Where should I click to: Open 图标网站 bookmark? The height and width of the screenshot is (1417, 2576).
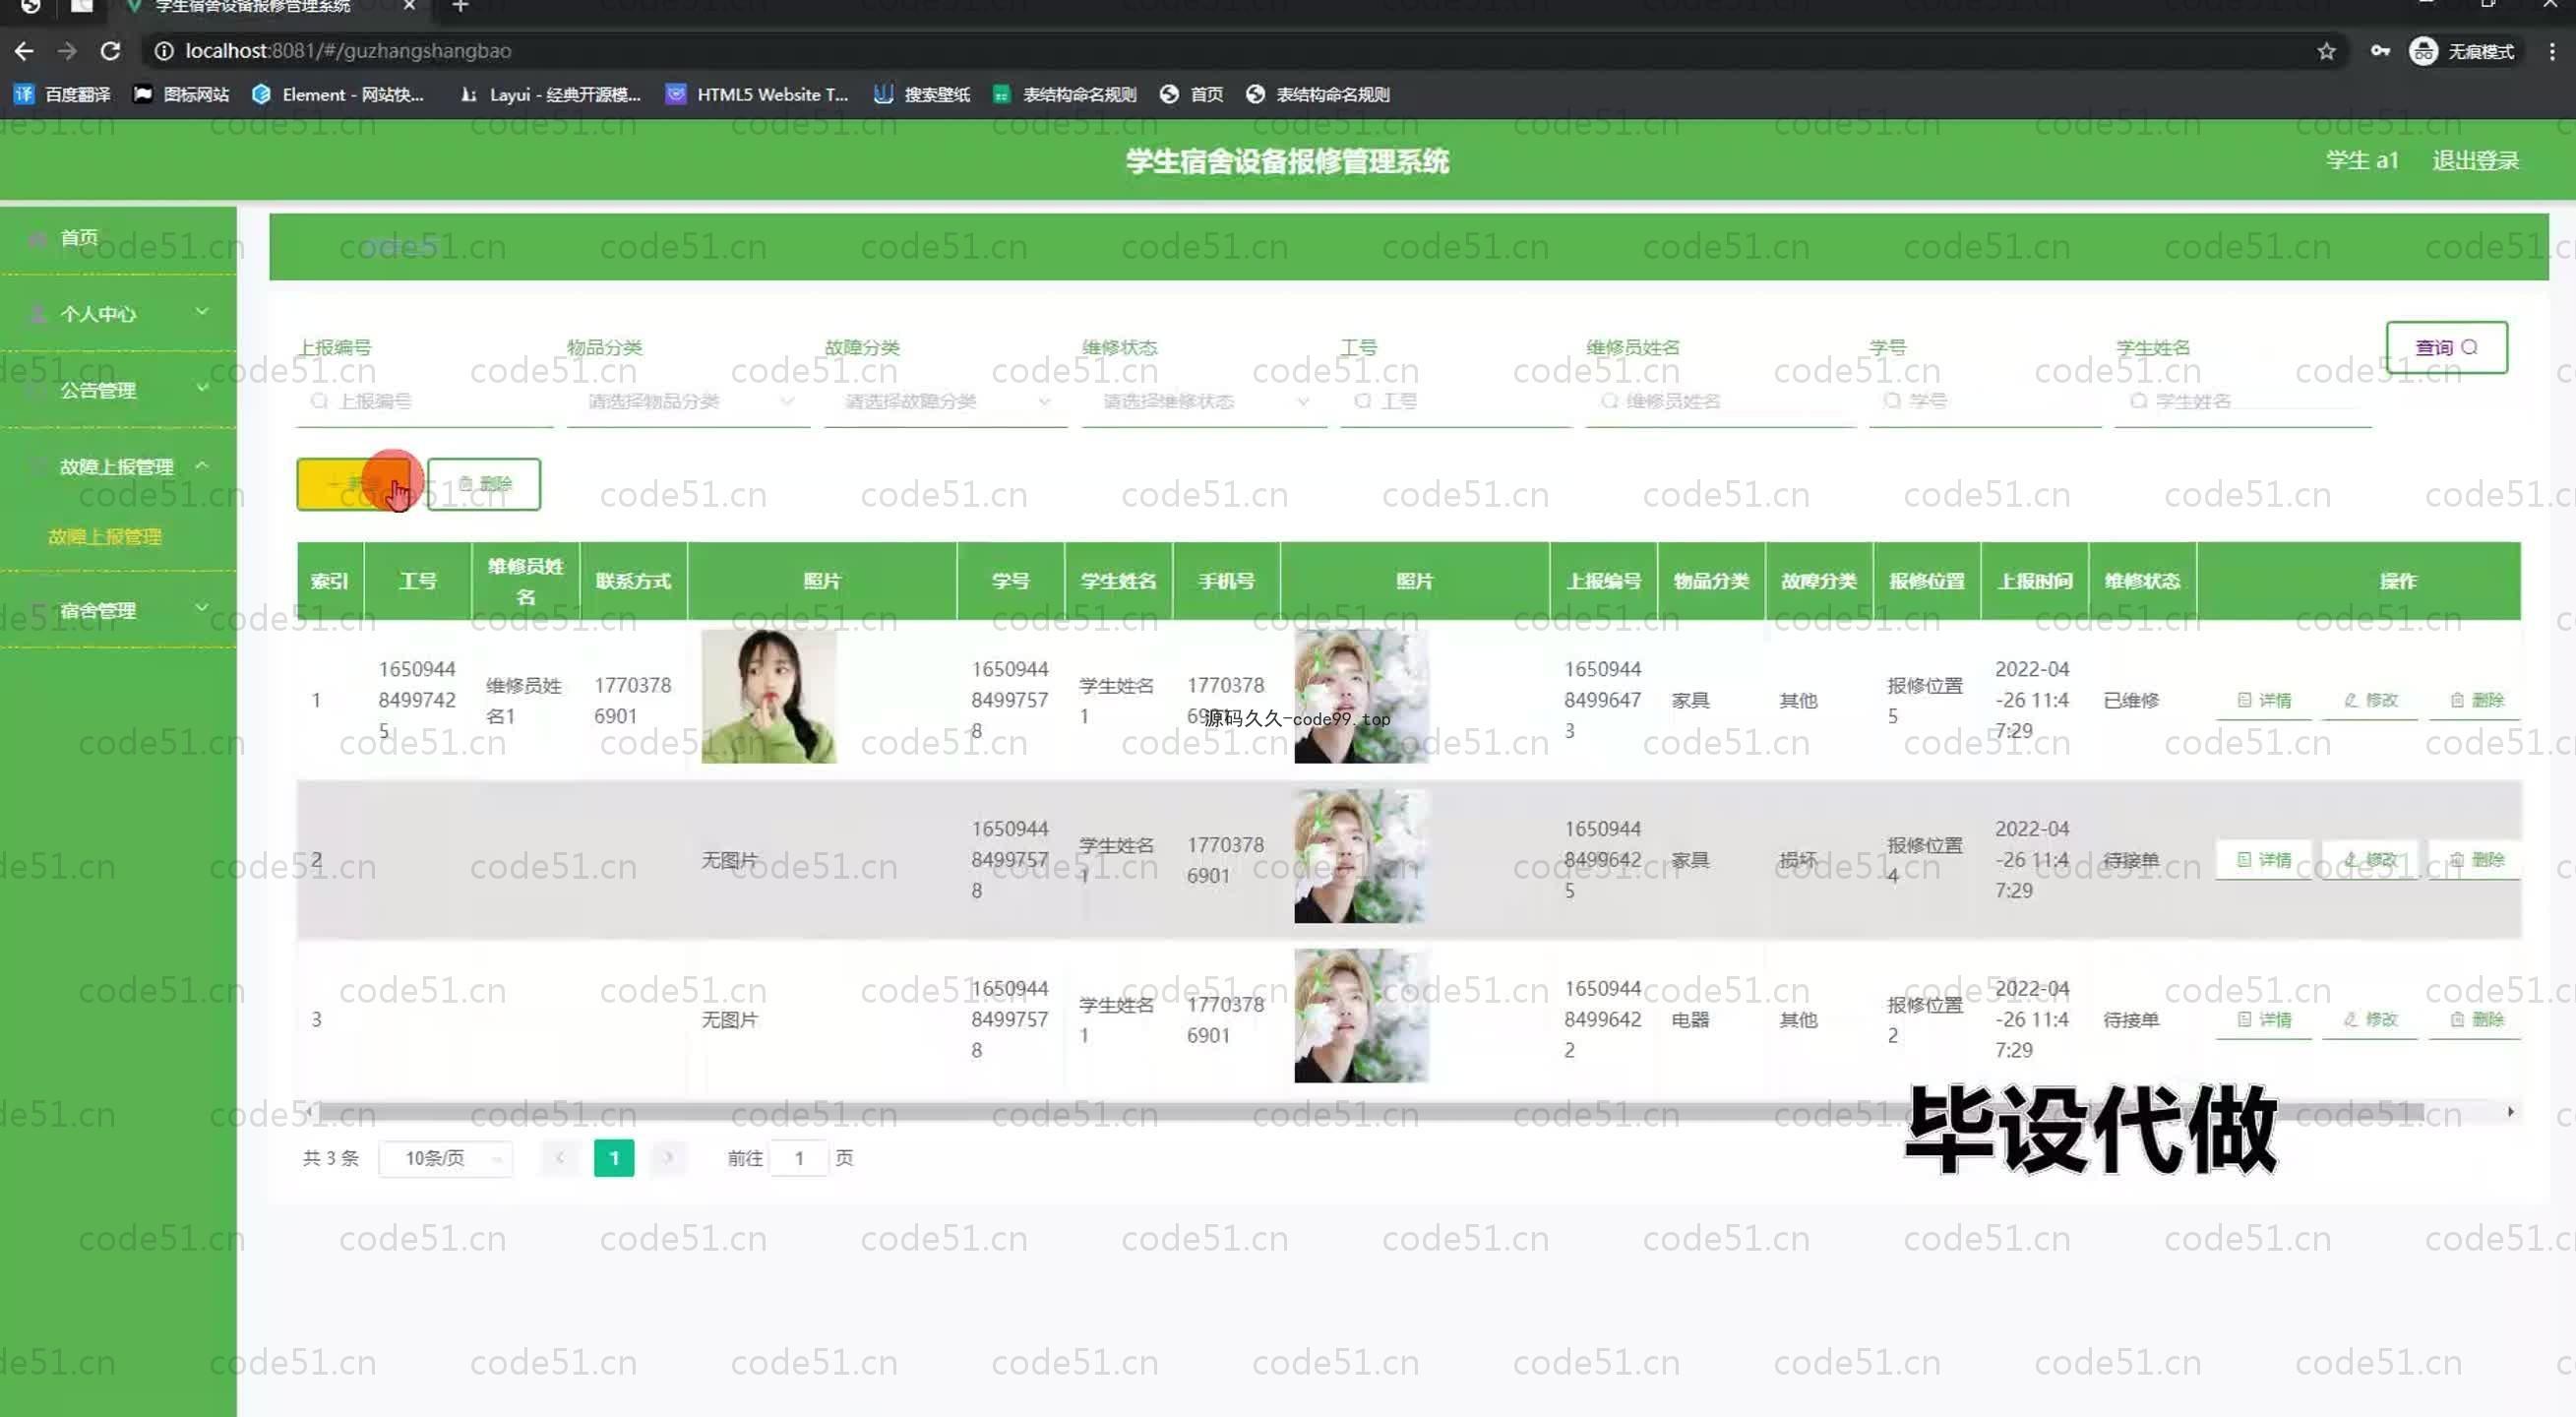[x=181, y=94]
